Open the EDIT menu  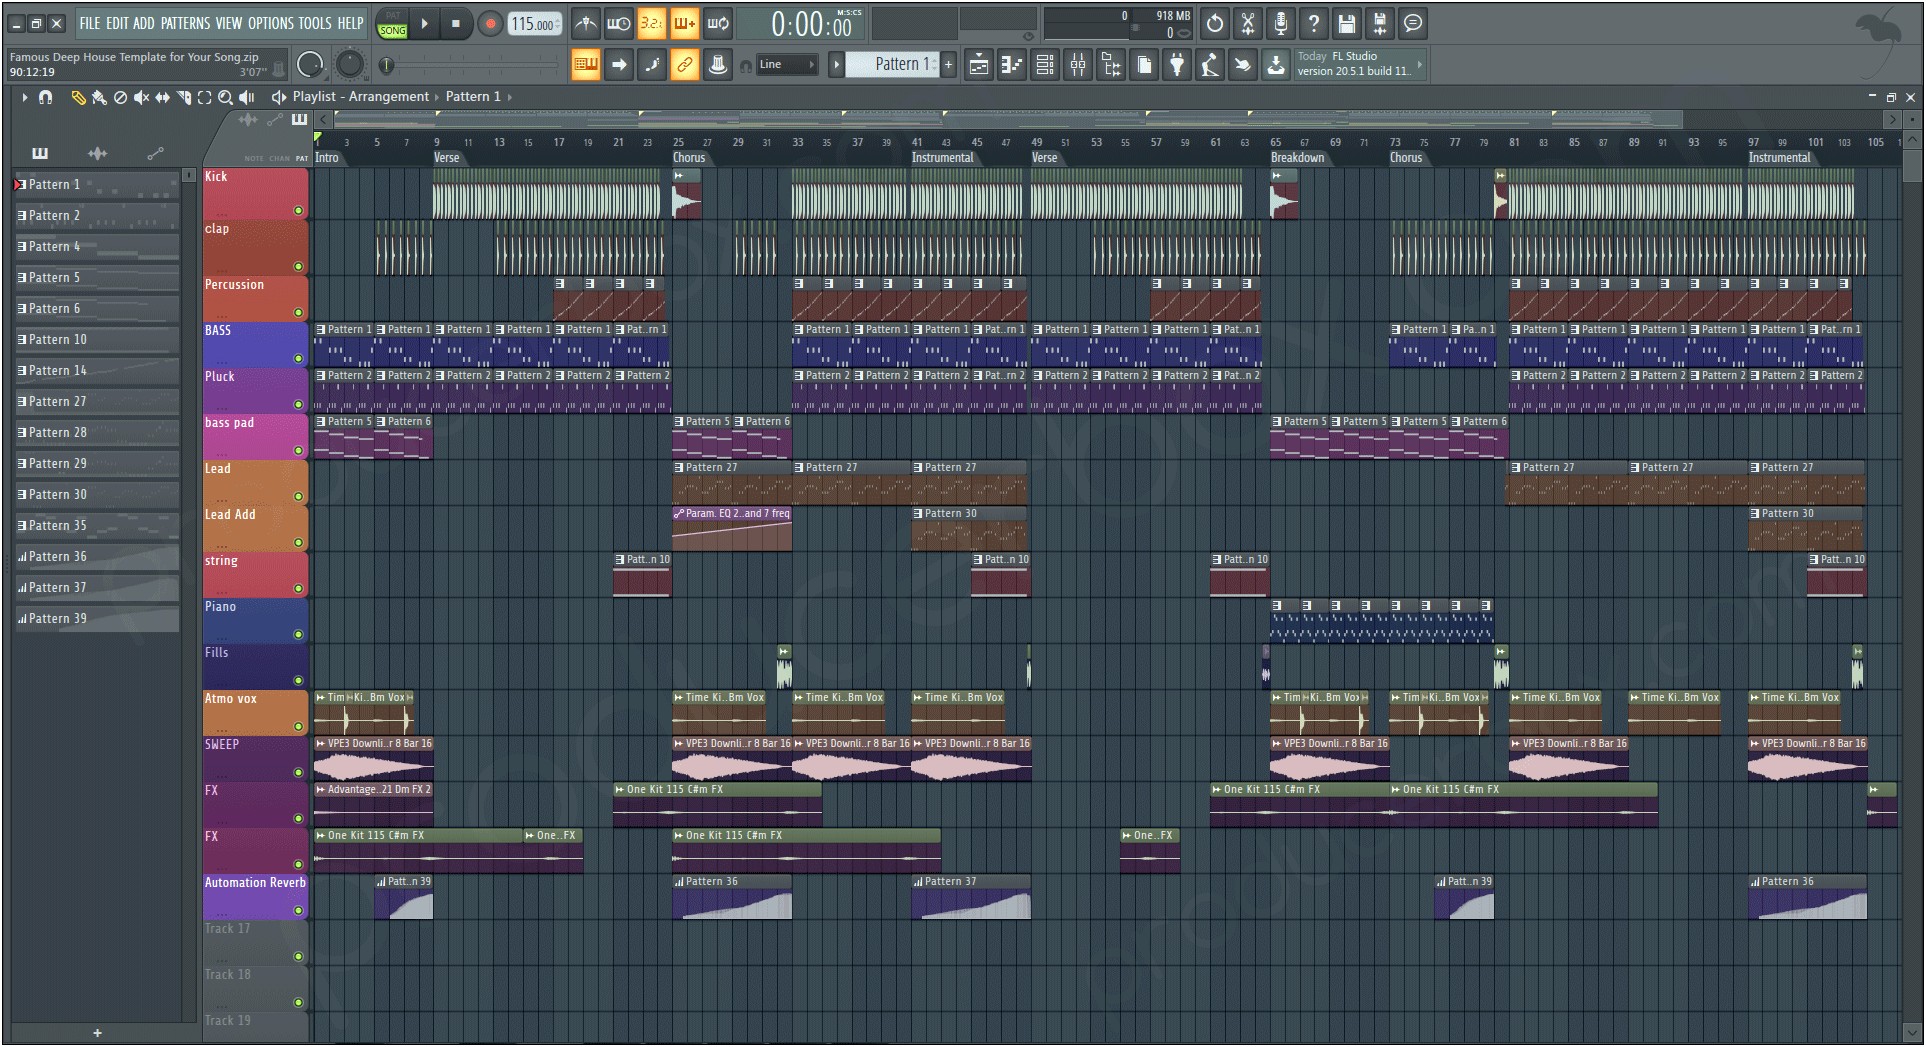tap(117, 23)
